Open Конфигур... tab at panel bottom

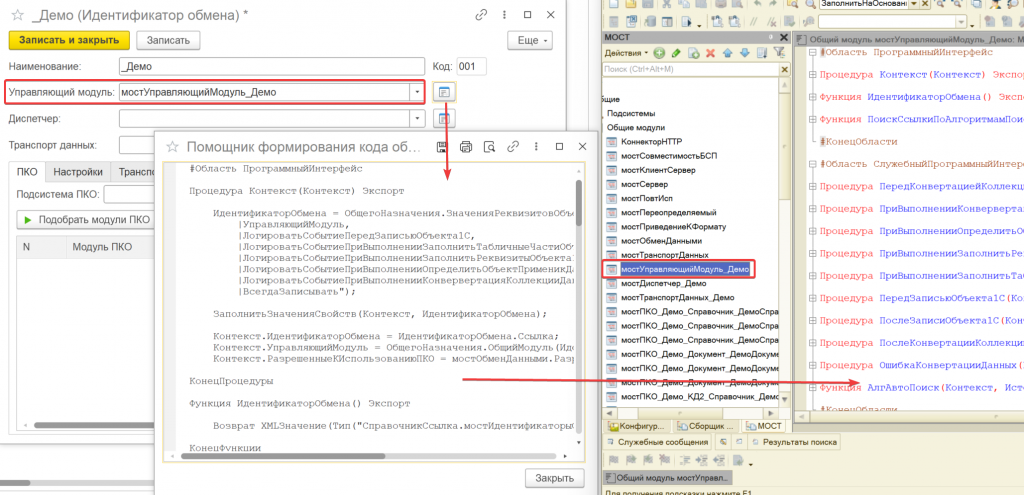[636, 426]
